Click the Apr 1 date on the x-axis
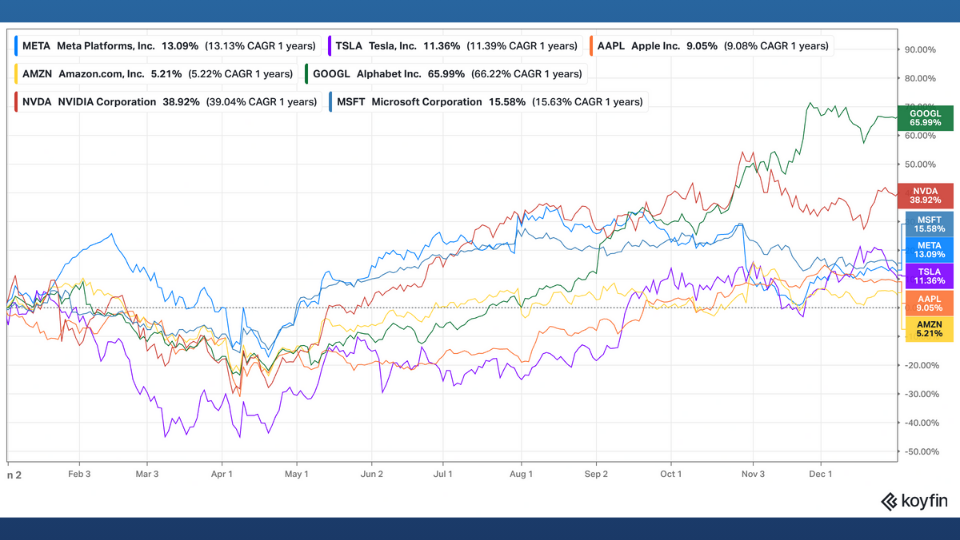The height and width of the screenshot is (540, 960). [222, 473]
